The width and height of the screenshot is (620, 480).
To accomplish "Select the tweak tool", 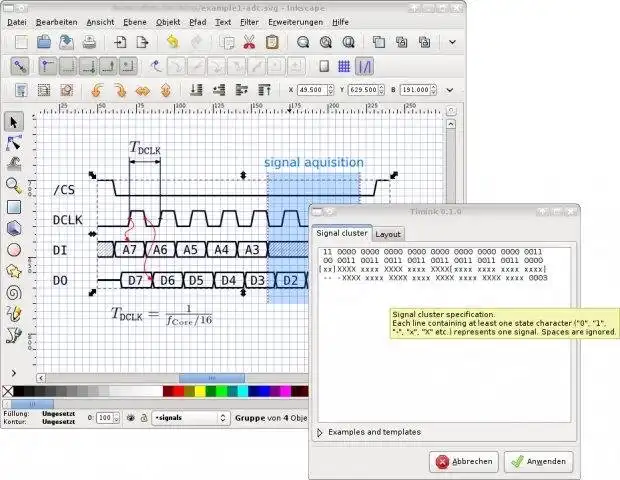I will (x=14, y=164).
